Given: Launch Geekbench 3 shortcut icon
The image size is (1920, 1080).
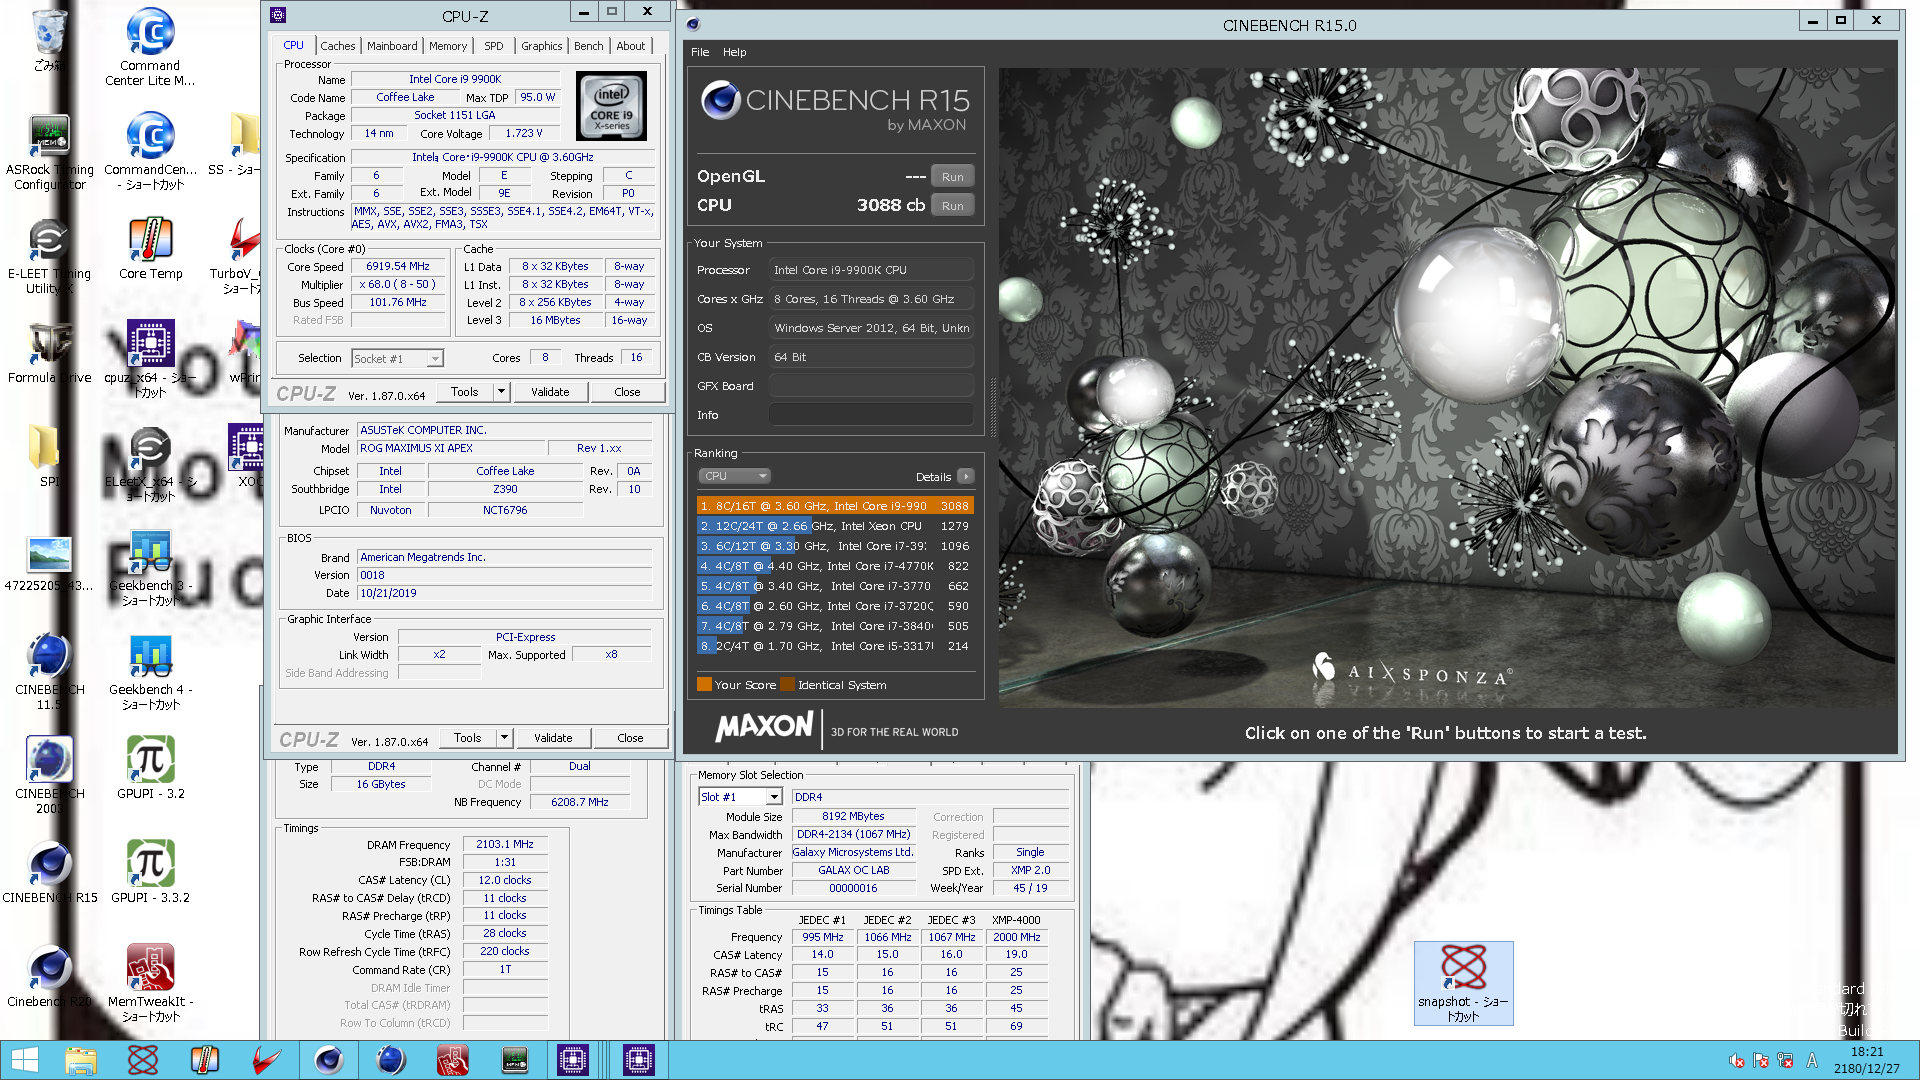Looking at the screenshot, I should [150, 567].
